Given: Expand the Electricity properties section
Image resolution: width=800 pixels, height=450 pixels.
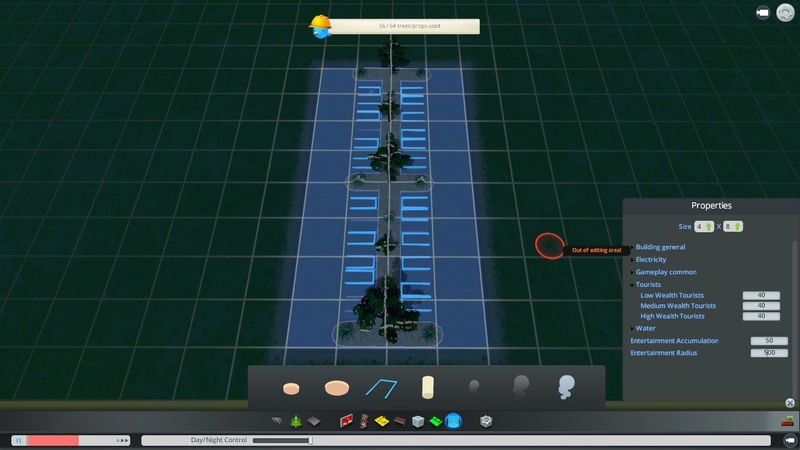Looking at the screenshot, I should [x=650, y=259].
